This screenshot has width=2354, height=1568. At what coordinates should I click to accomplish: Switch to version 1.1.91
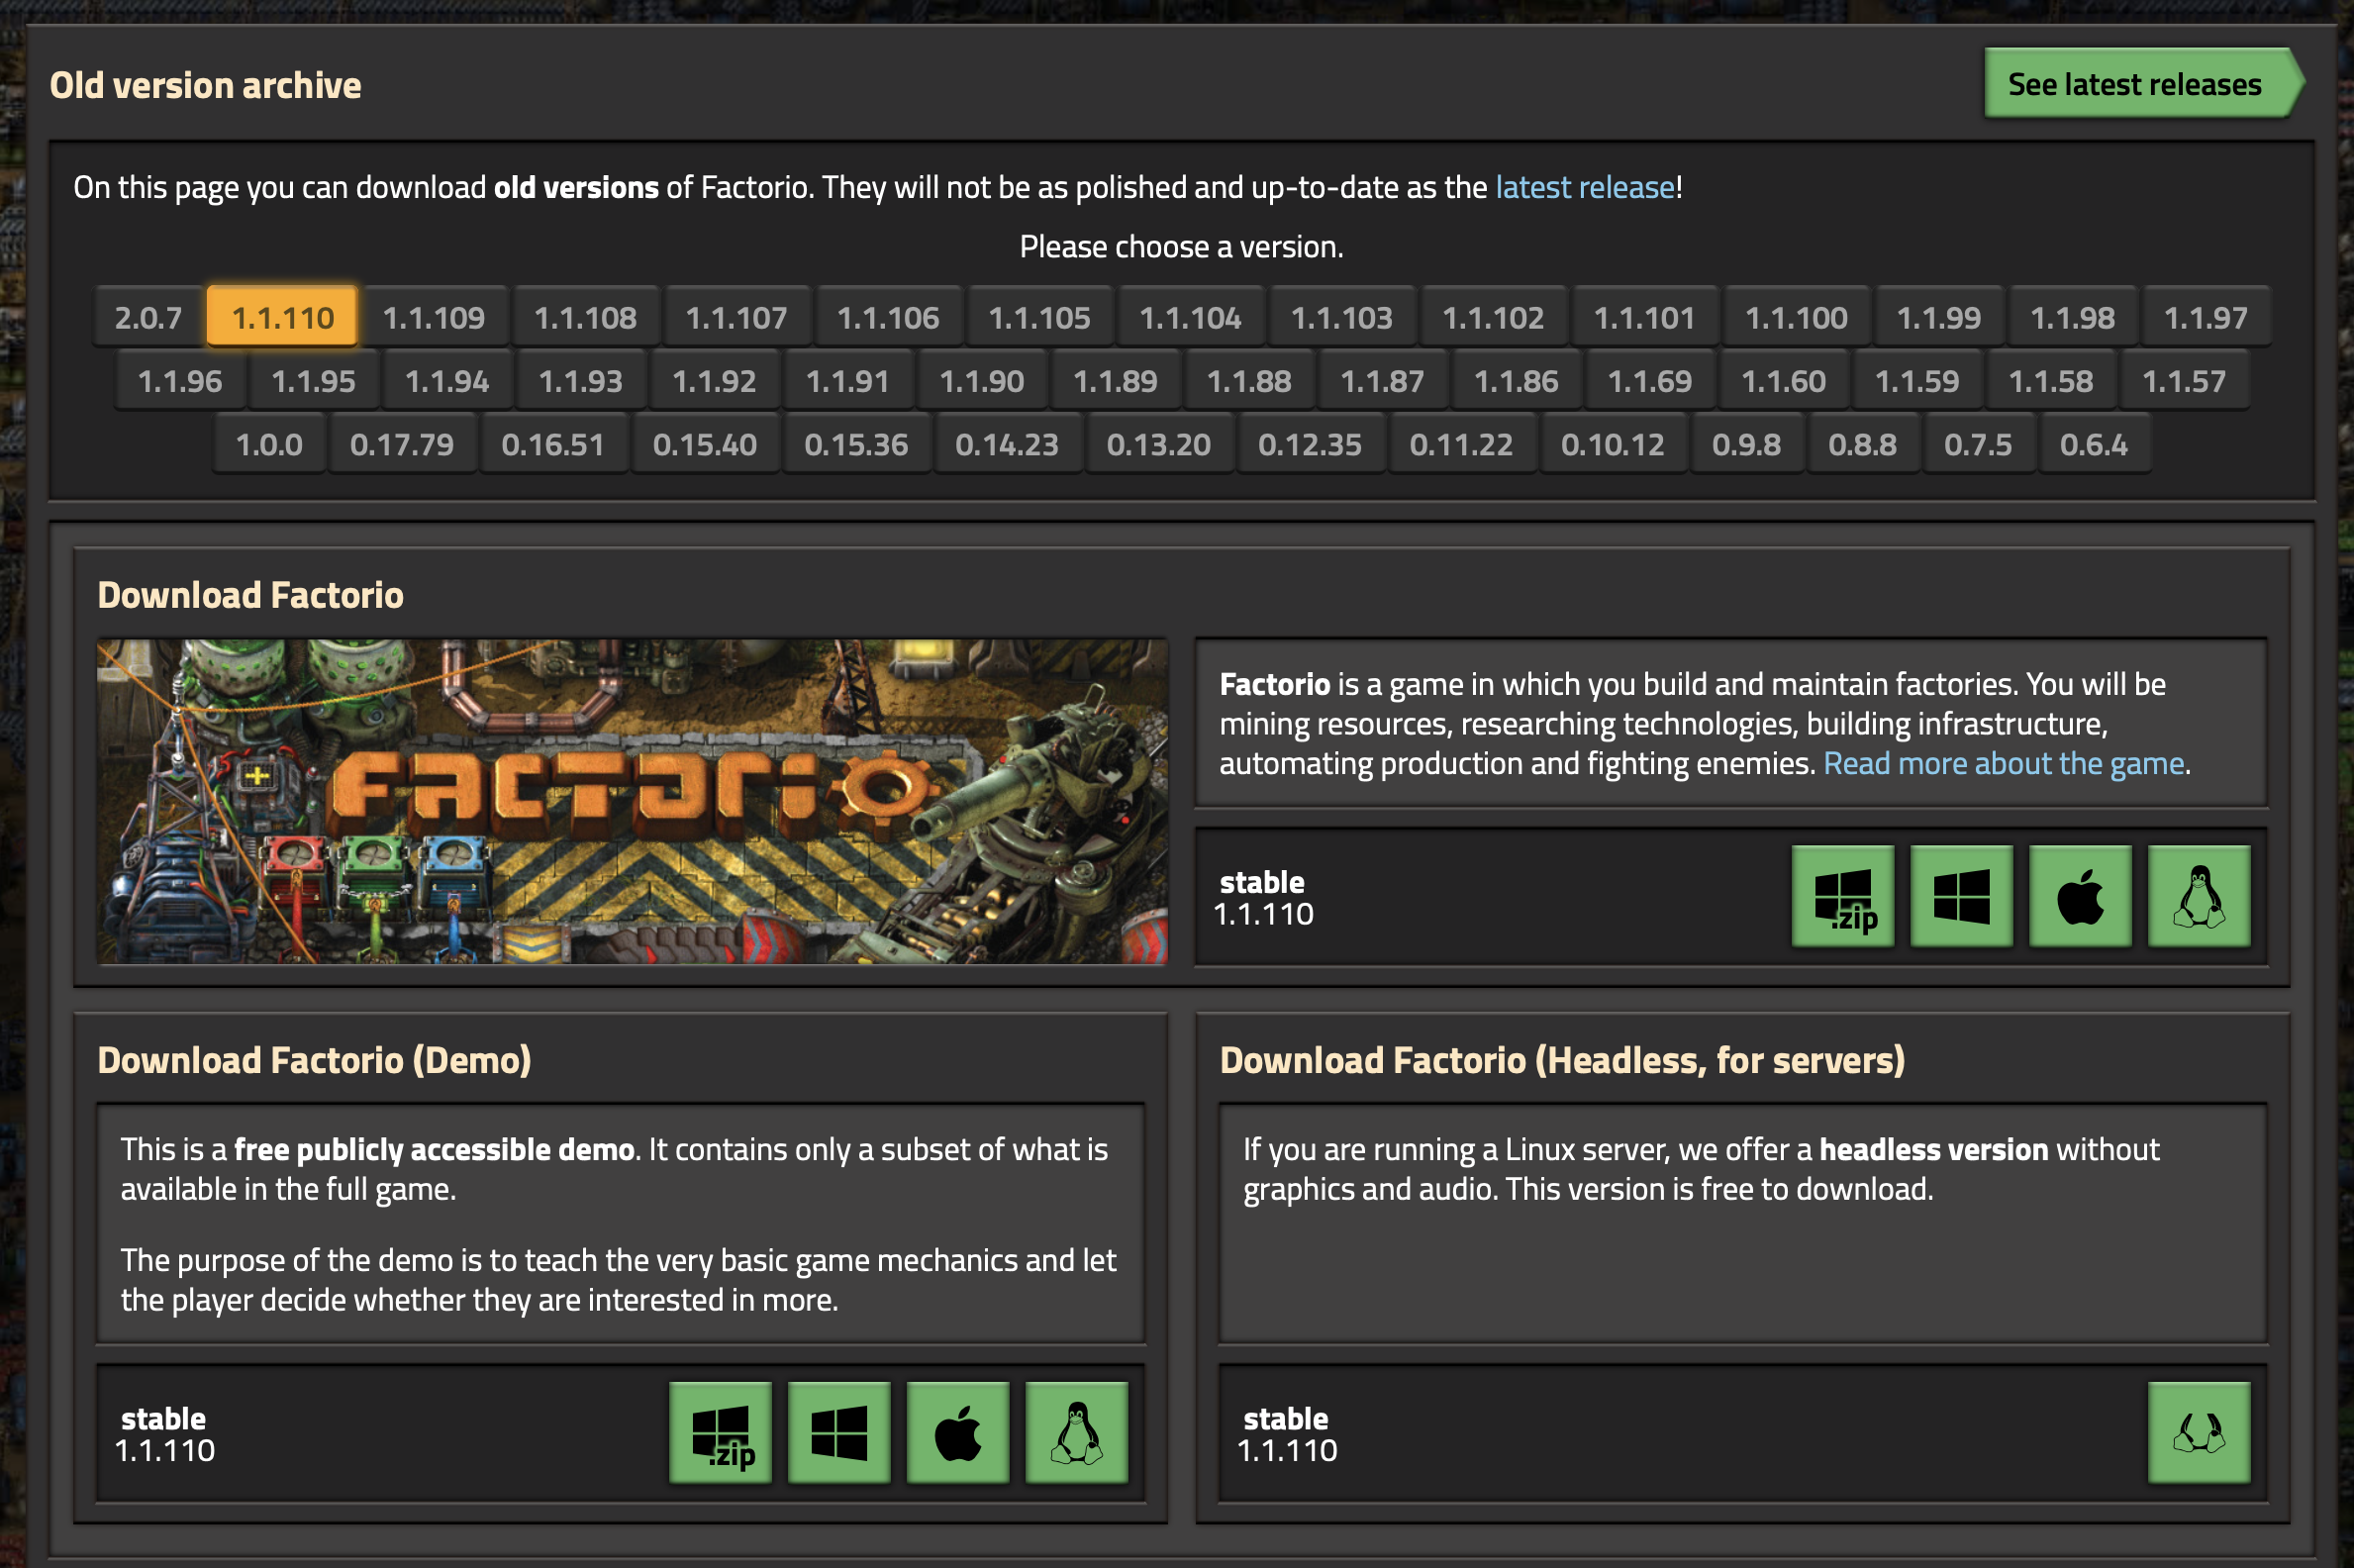[x=848, y=380]
